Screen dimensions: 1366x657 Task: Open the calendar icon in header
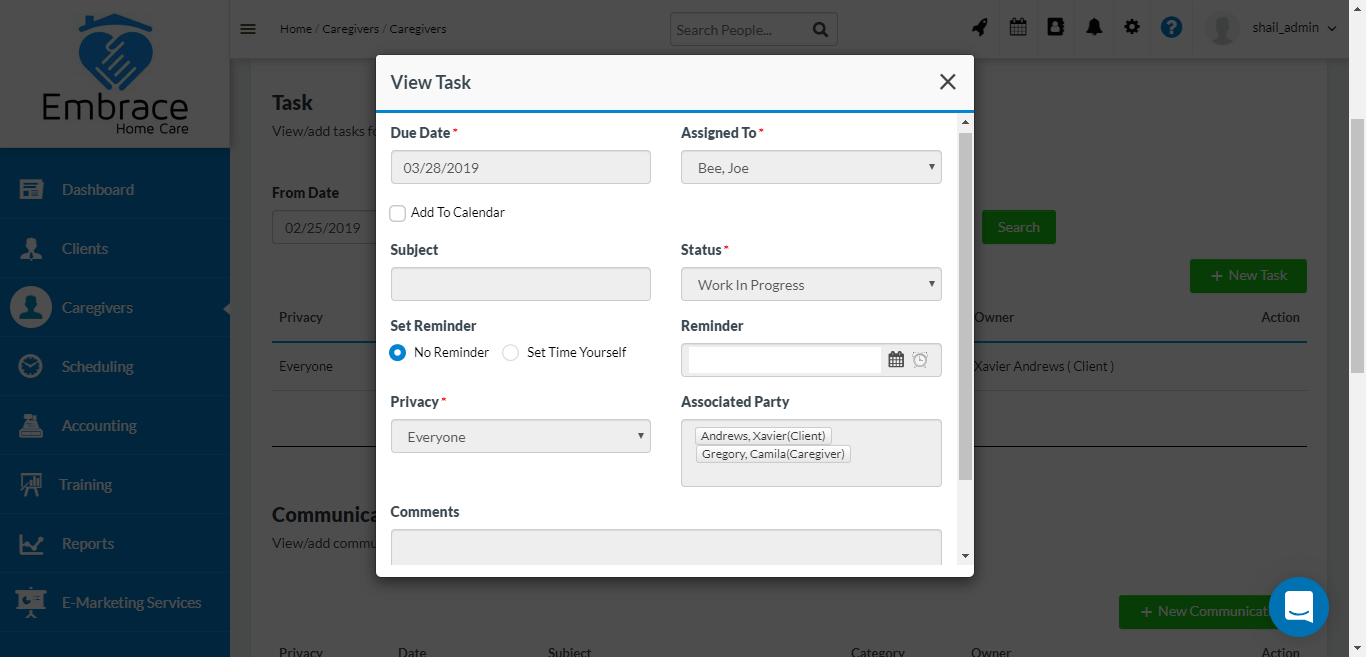[1018, 28]
